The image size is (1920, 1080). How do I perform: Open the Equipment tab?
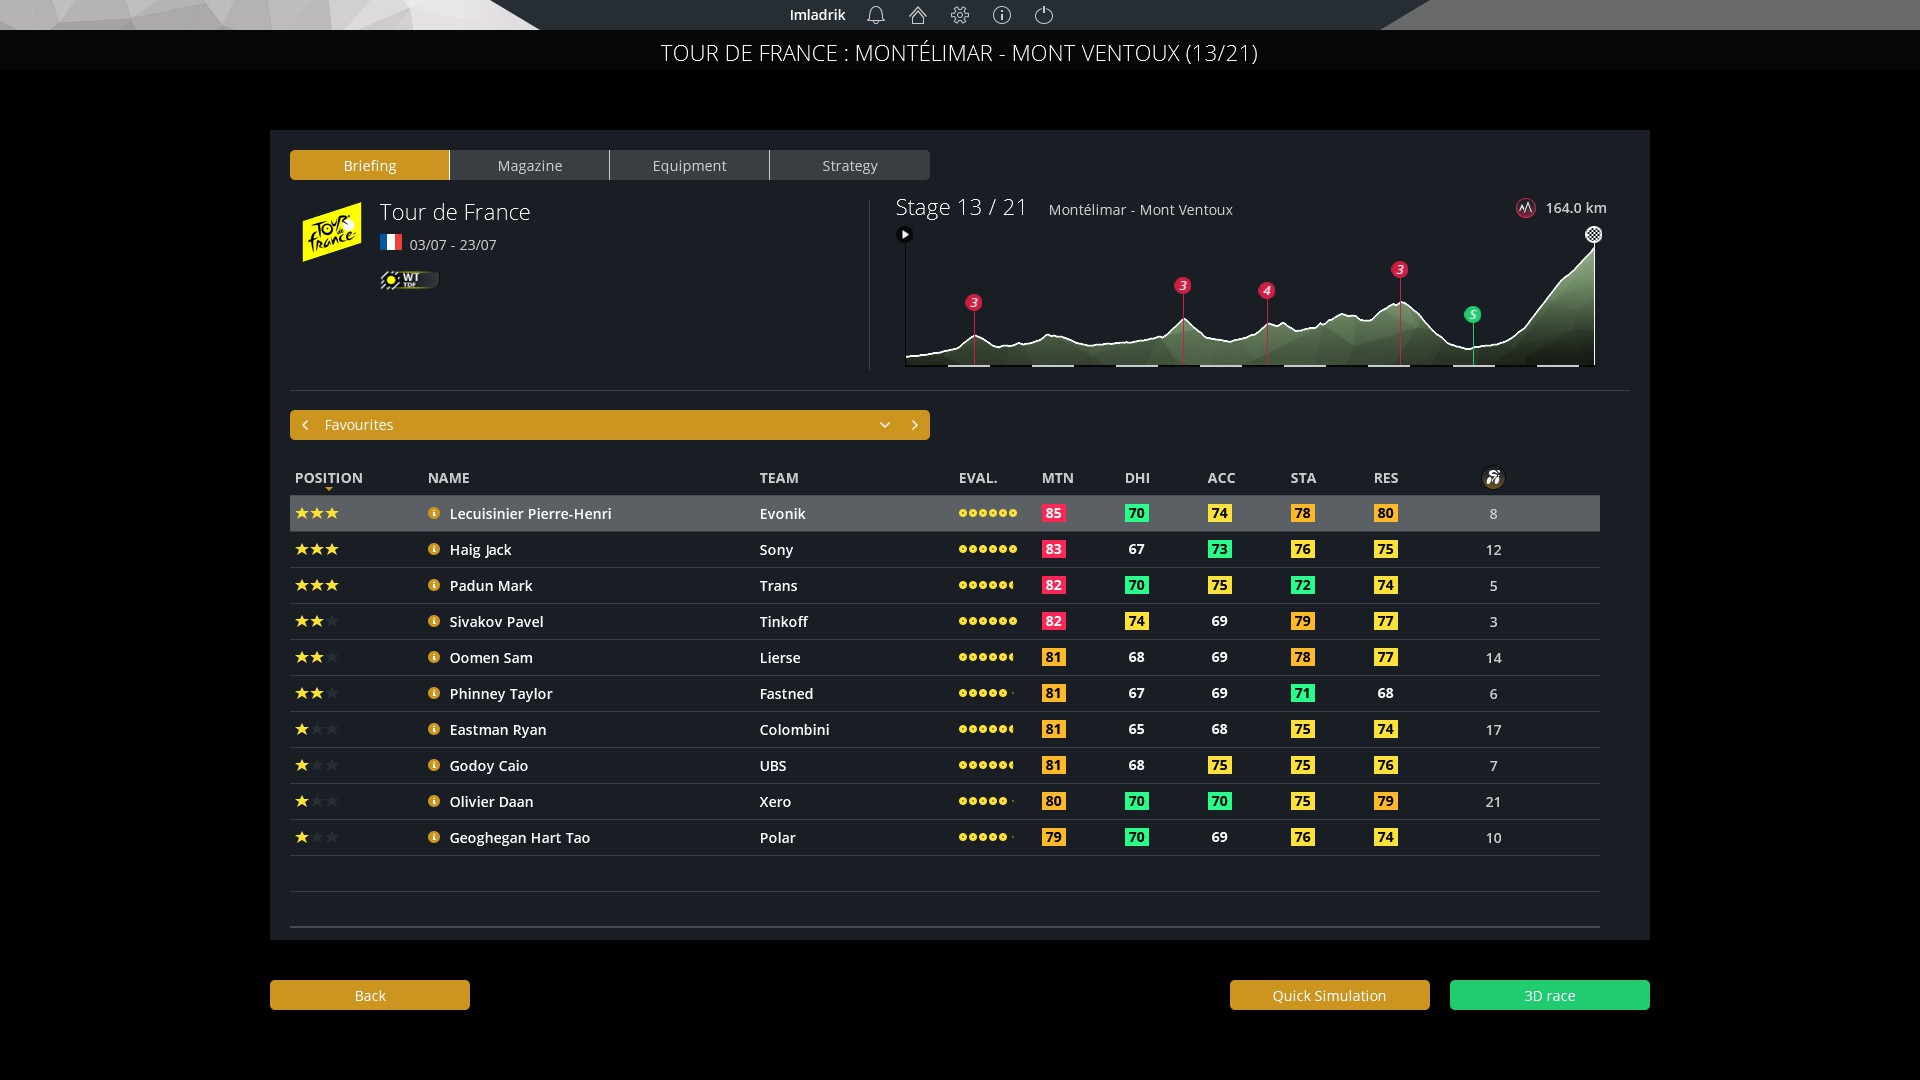coord(690,166)
